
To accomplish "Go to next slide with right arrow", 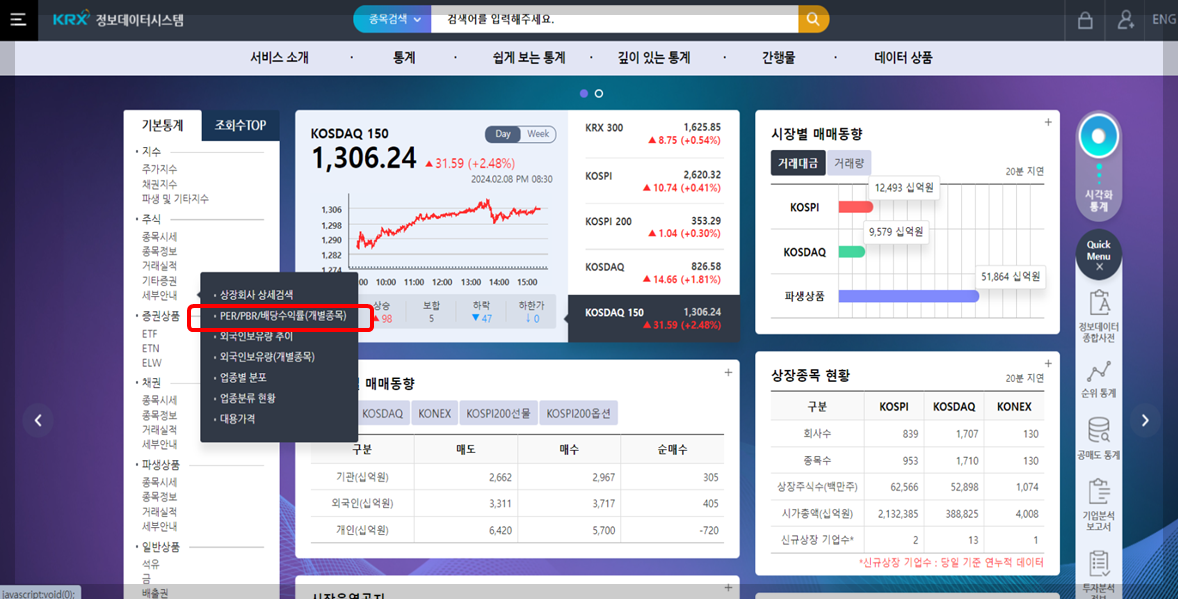I will [x=1145, y=420].
